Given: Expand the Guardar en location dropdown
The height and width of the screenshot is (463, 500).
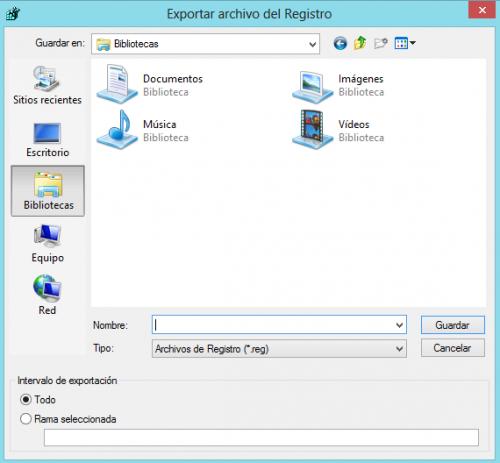Looking at the screenshot, I should click(312, 44).
